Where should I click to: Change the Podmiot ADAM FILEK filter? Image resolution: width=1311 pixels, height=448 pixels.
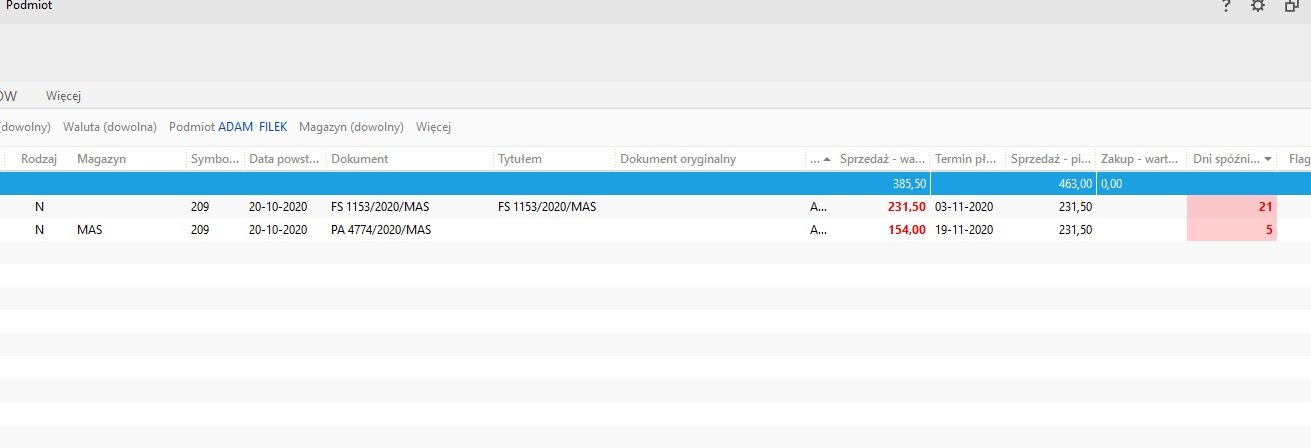[228, 127]
